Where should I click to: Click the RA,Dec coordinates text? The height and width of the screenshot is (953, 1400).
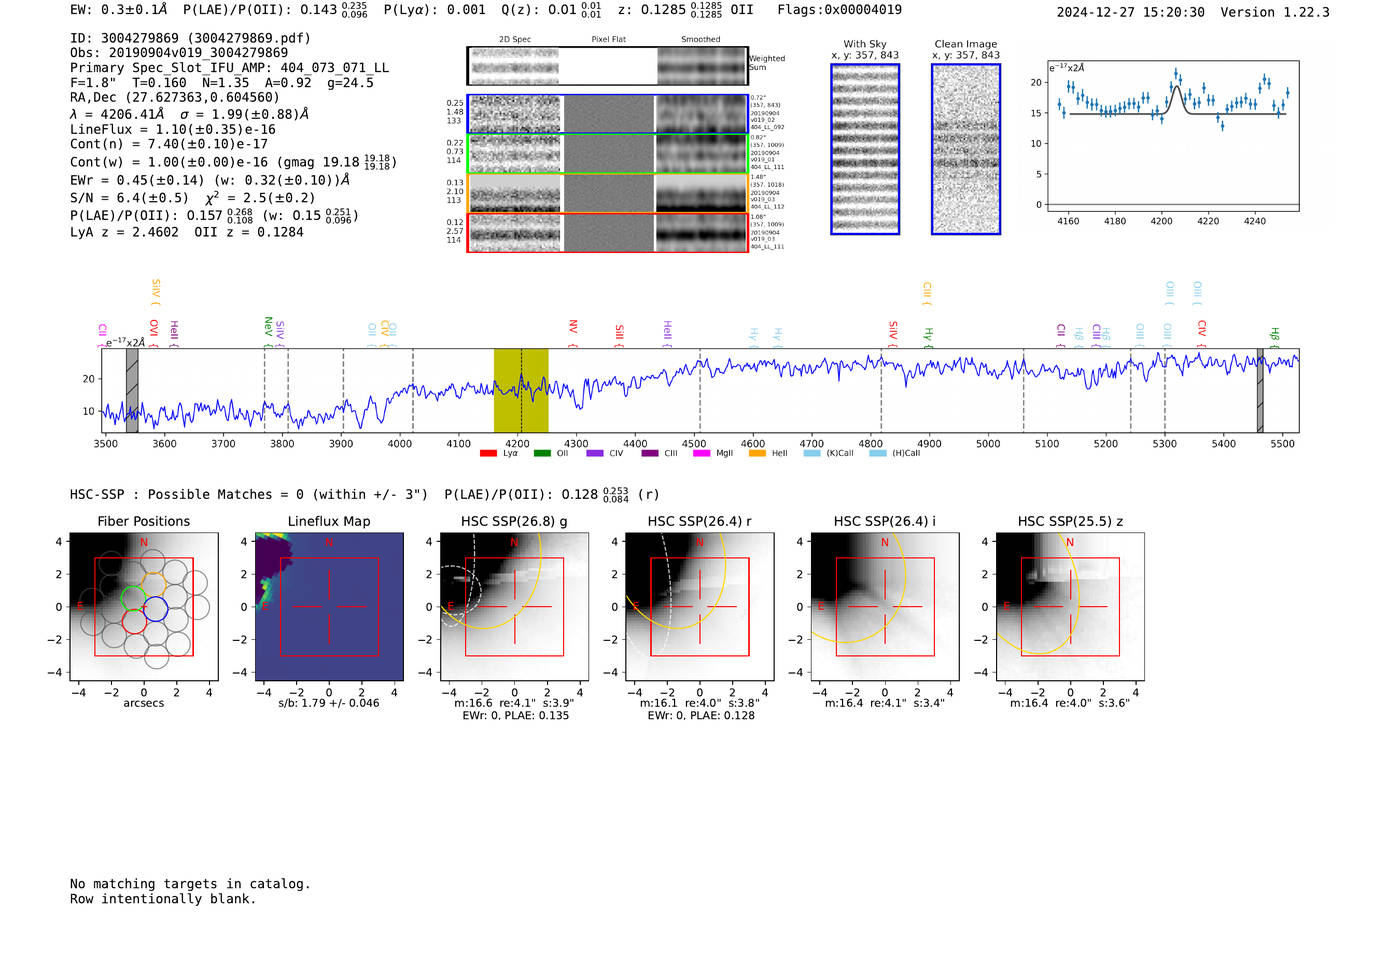point(175,97)
